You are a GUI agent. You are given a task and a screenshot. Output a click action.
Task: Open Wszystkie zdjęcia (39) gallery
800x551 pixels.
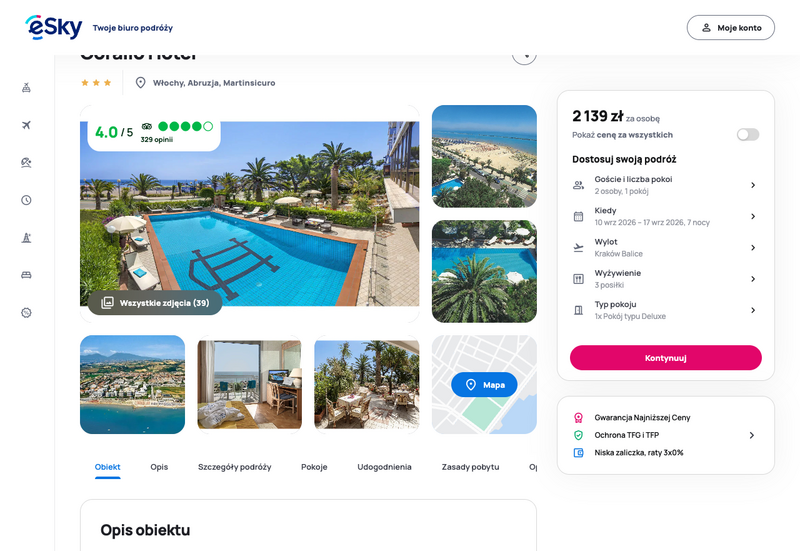pyautogui.click(x=155, y=303)
